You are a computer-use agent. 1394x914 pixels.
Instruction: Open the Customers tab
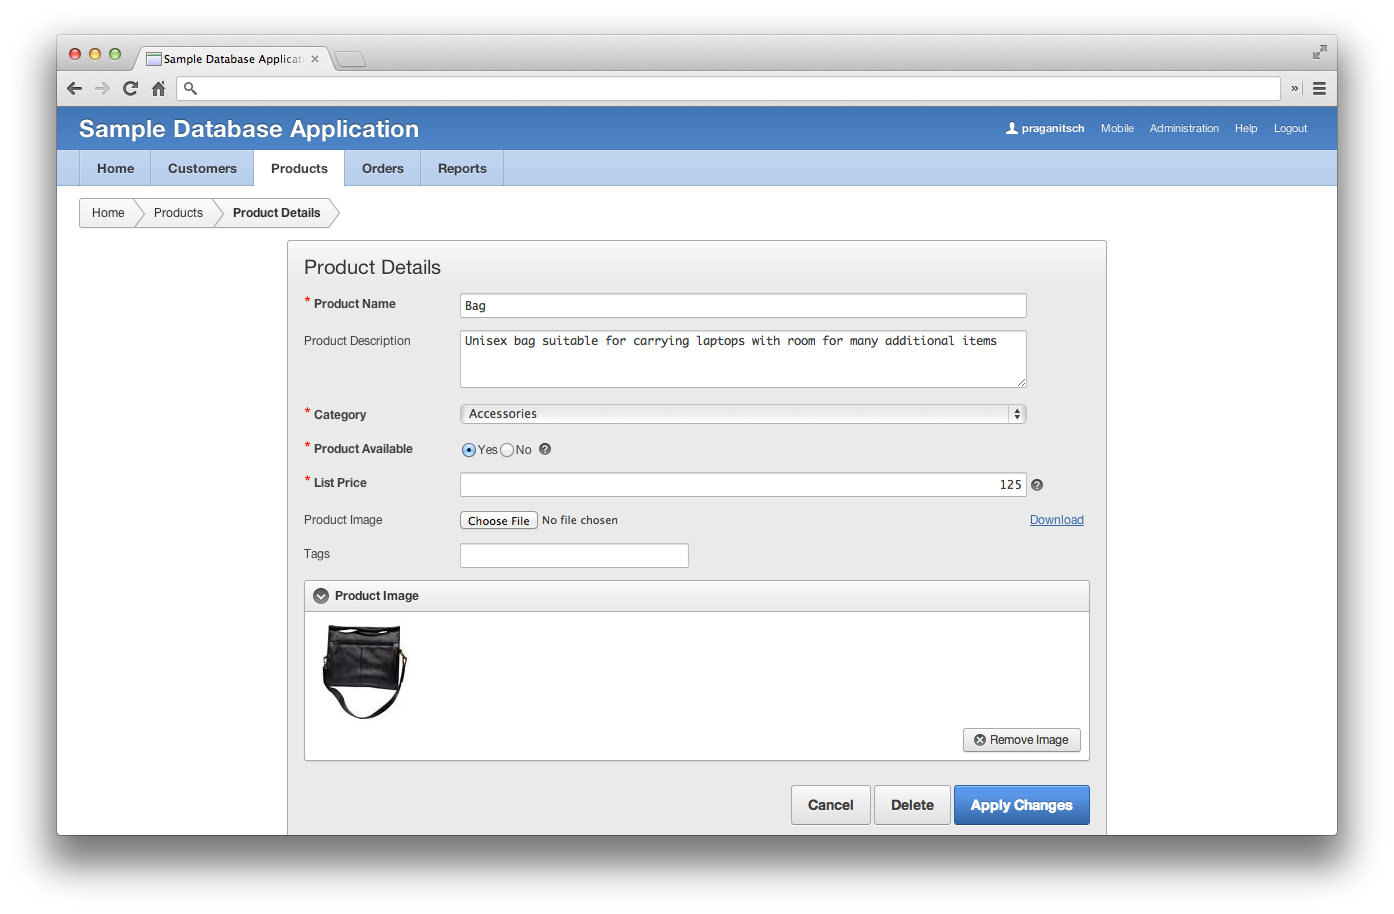pos(202,168)
